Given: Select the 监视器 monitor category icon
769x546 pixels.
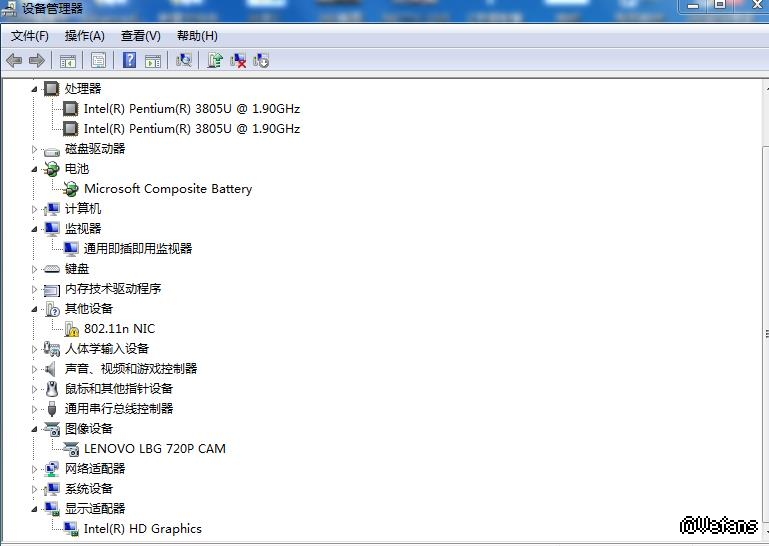Looking at the screenshot, I should 51,229.
